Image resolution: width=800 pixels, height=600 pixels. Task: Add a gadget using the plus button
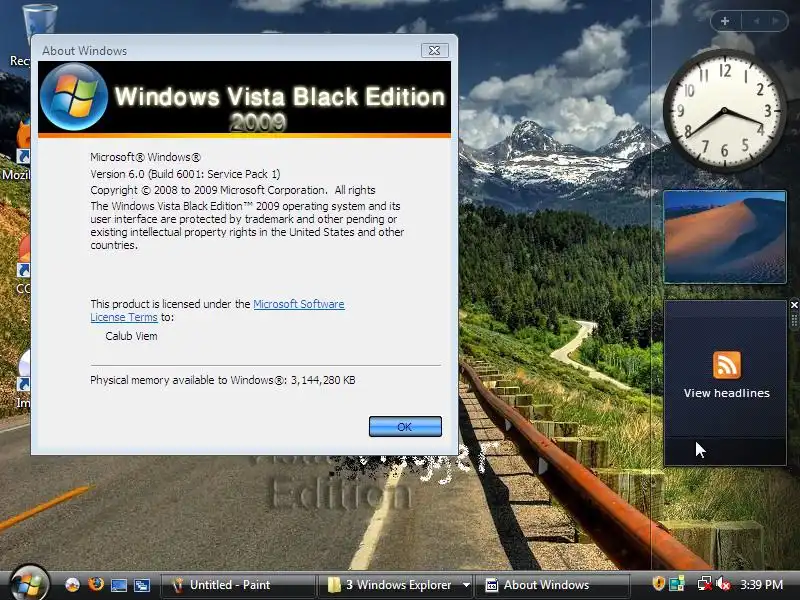coord(725,21)
